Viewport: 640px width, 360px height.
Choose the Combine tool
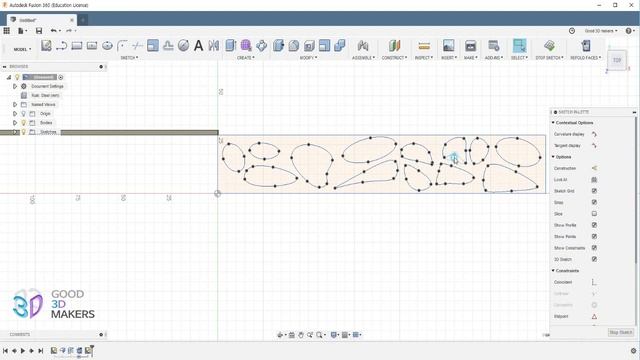(340, 45)
